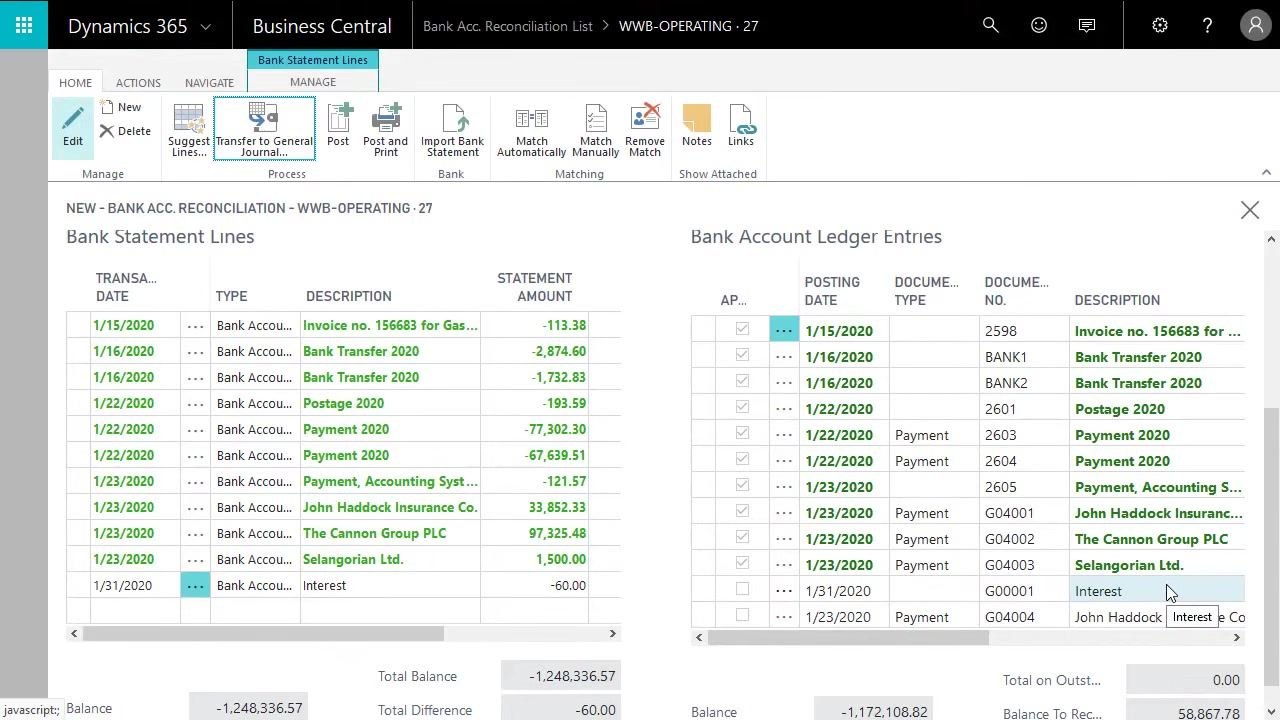Click Suggest Lines in the ribbon
This screenshot has height=720, width=1280.
[189, 130]
